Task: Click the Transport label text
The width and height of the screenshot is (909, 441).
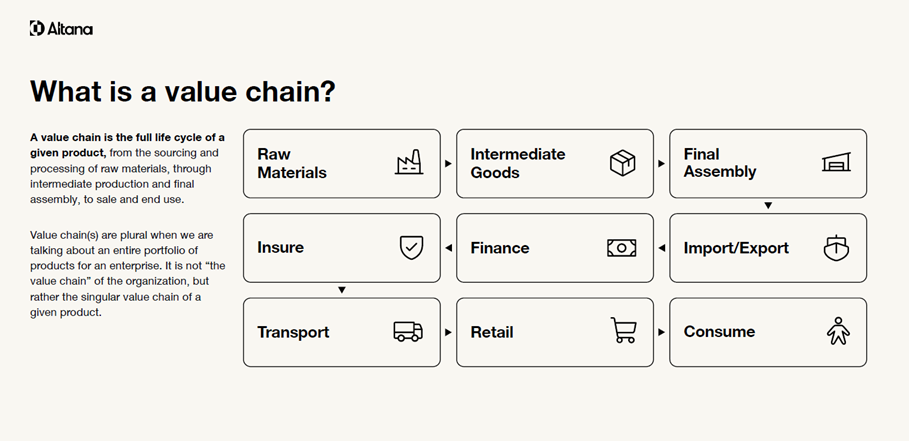Action: coord(293,332)
